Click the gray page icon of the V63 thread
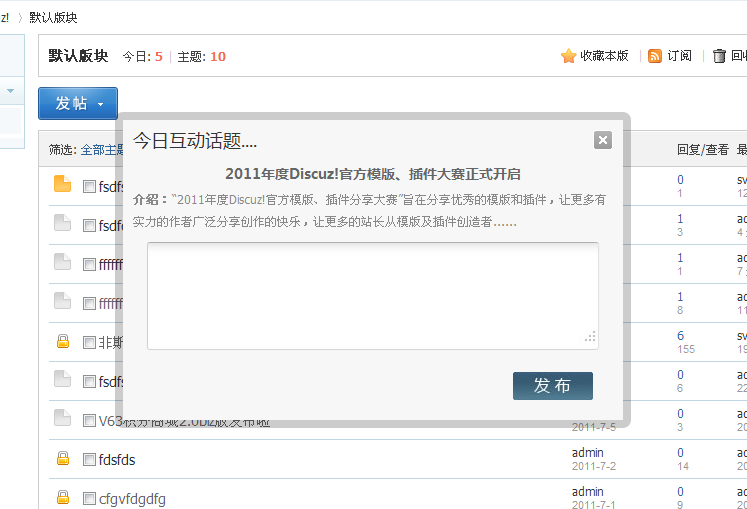The image size is (747, 509). (62, 417)
